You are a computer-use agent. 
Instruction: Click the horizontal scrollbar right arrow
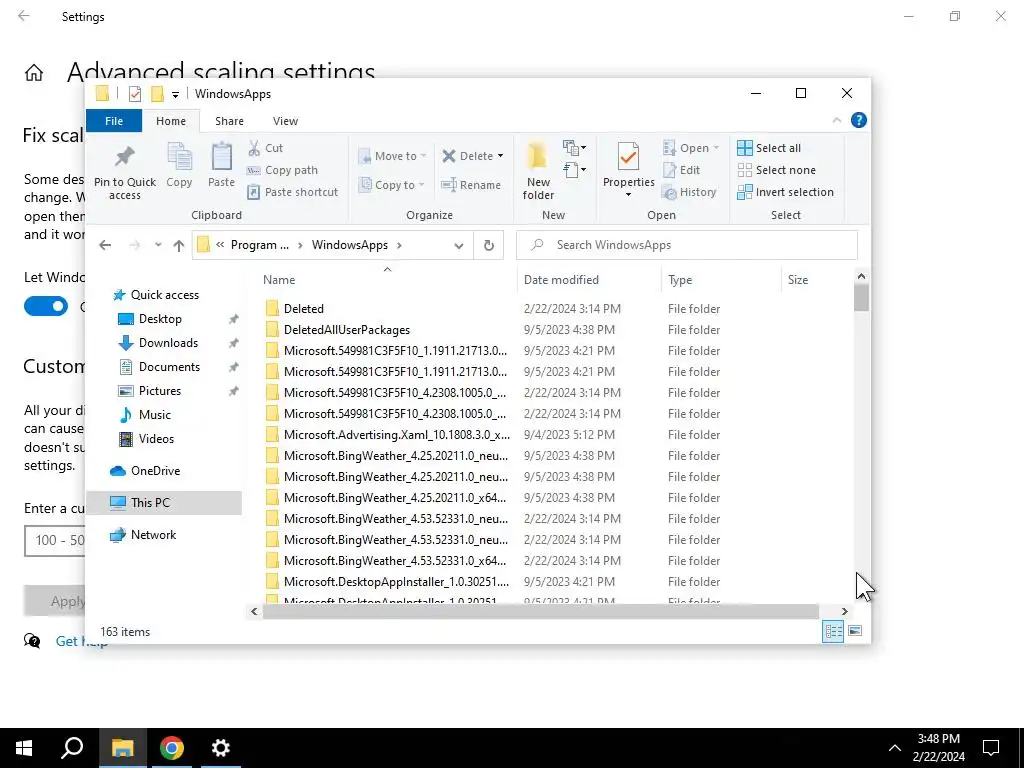(x=844, y=612)
